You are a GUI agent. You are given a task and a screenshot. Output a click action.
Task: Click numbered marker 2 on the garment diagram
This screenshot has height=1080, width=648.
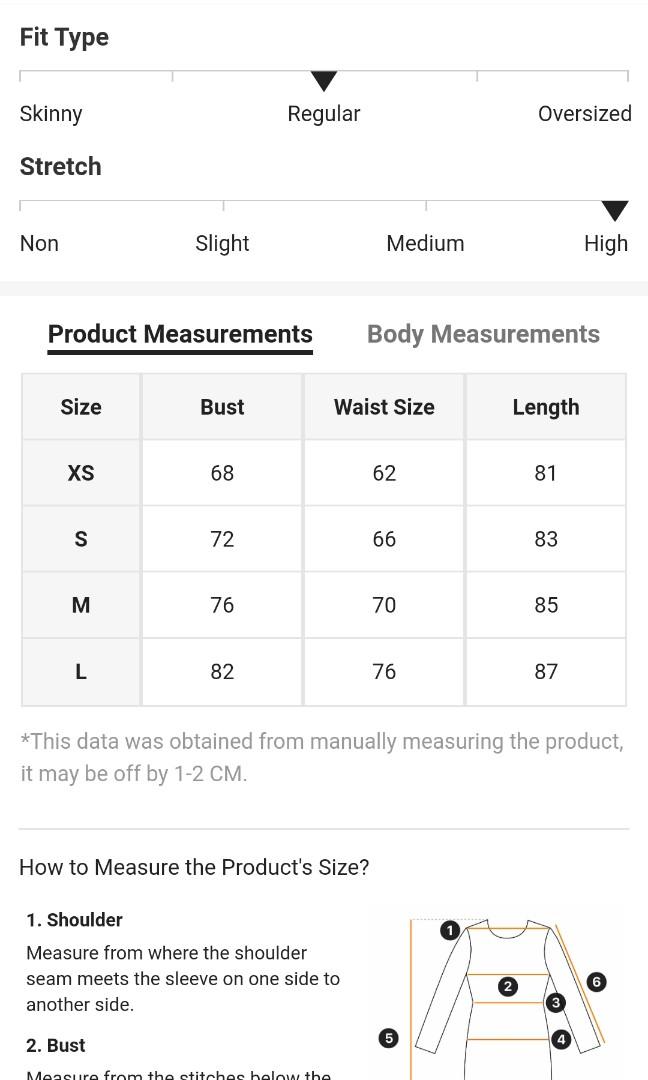point(508,986)
